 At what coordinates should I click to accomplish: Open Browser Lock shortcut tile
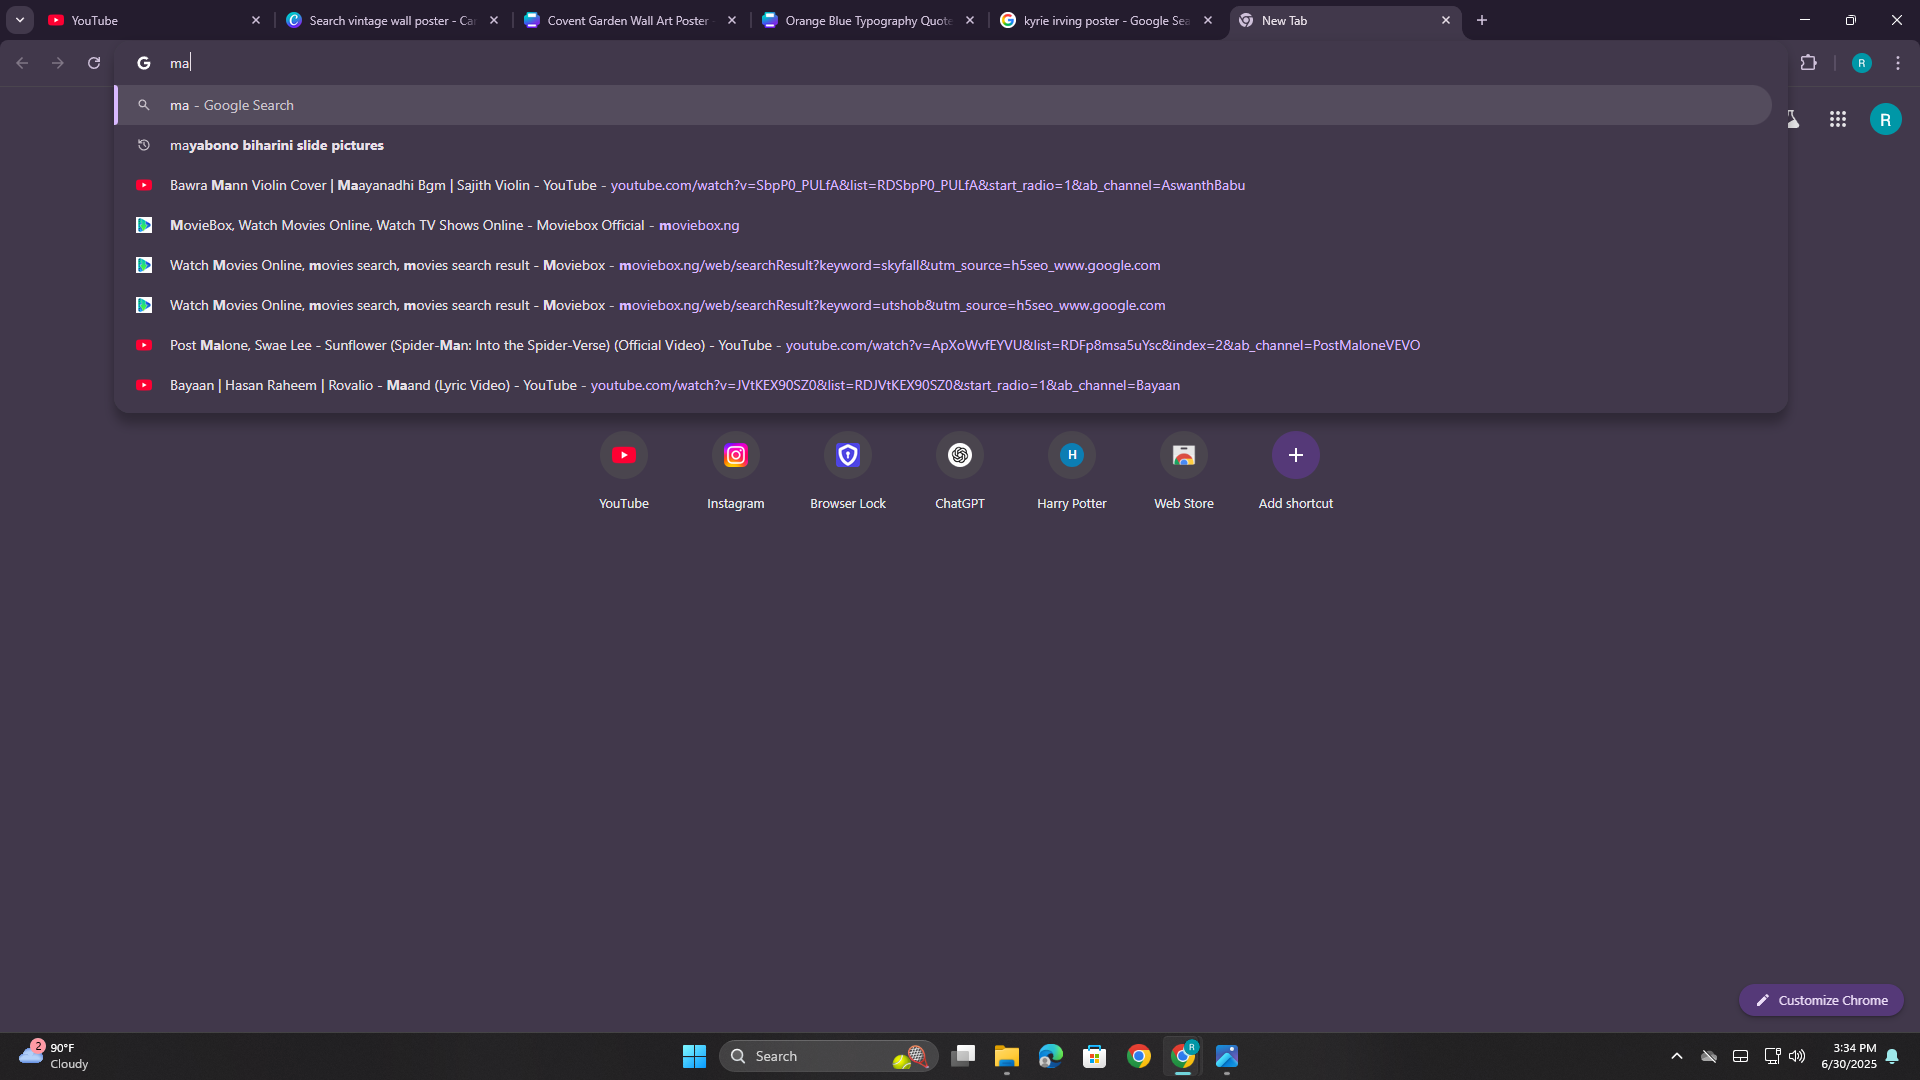(x=848, y=472)
